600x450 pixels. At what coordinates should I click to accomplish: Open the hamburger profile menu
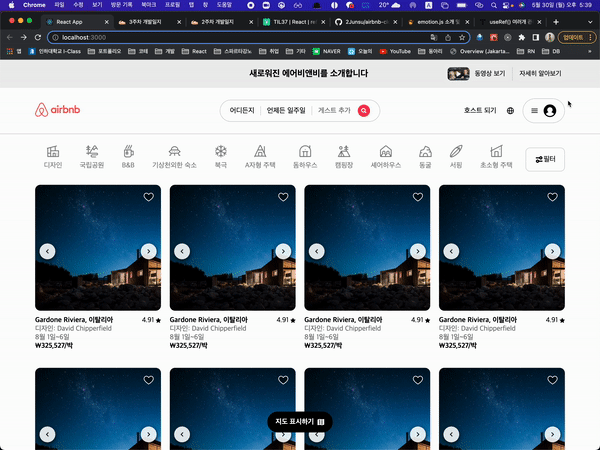(x=543, y=111)
